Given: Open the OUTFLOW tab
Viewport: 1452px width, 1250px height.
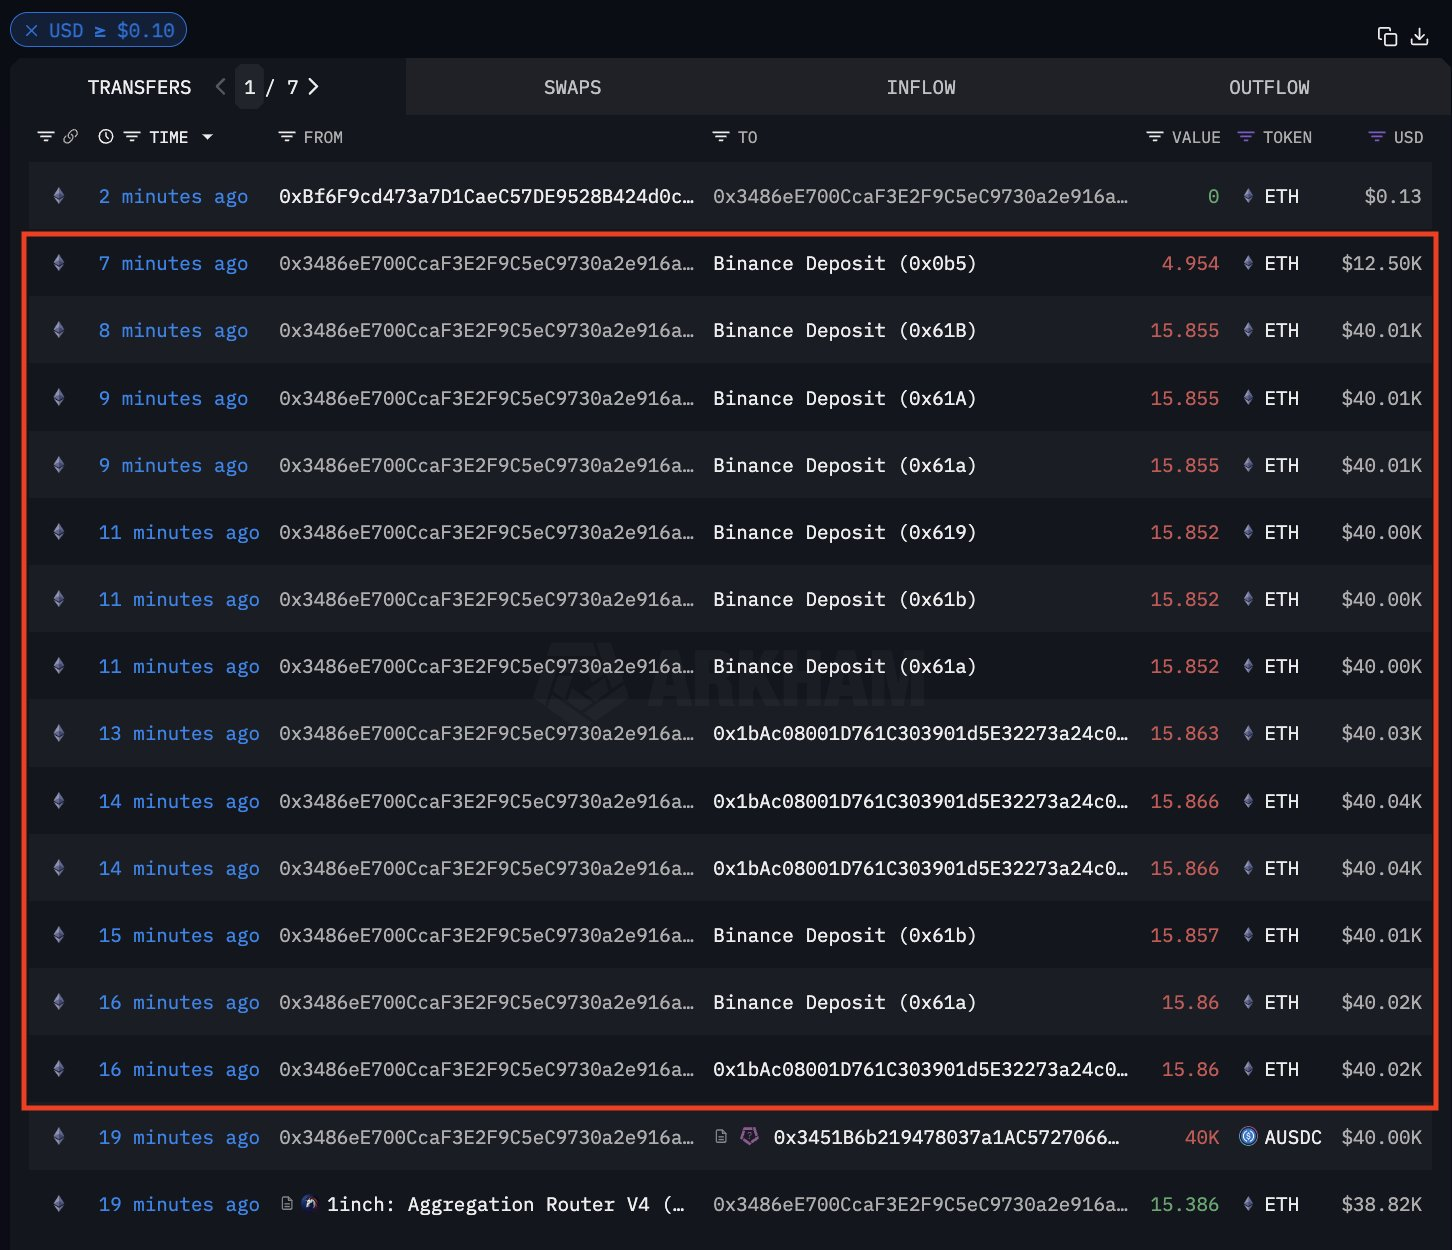Looking at the screenshot, I should [1269, 87].
